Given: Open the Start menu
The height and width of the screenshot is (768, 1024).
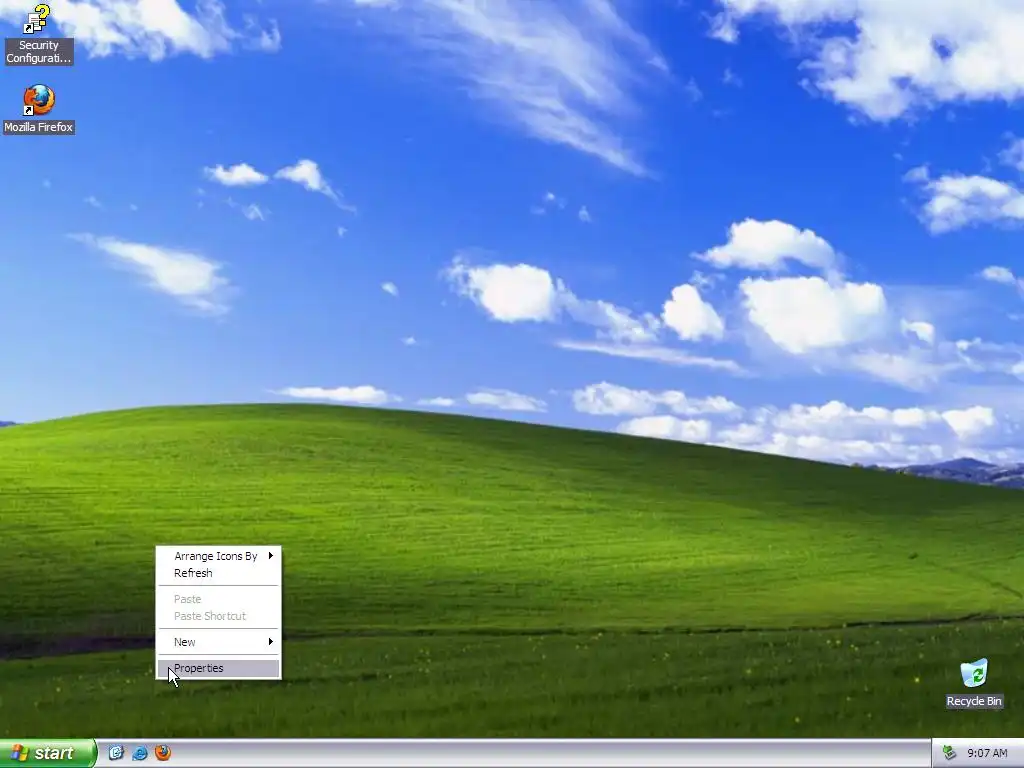Looking at the screenshot, I should 48,753.
